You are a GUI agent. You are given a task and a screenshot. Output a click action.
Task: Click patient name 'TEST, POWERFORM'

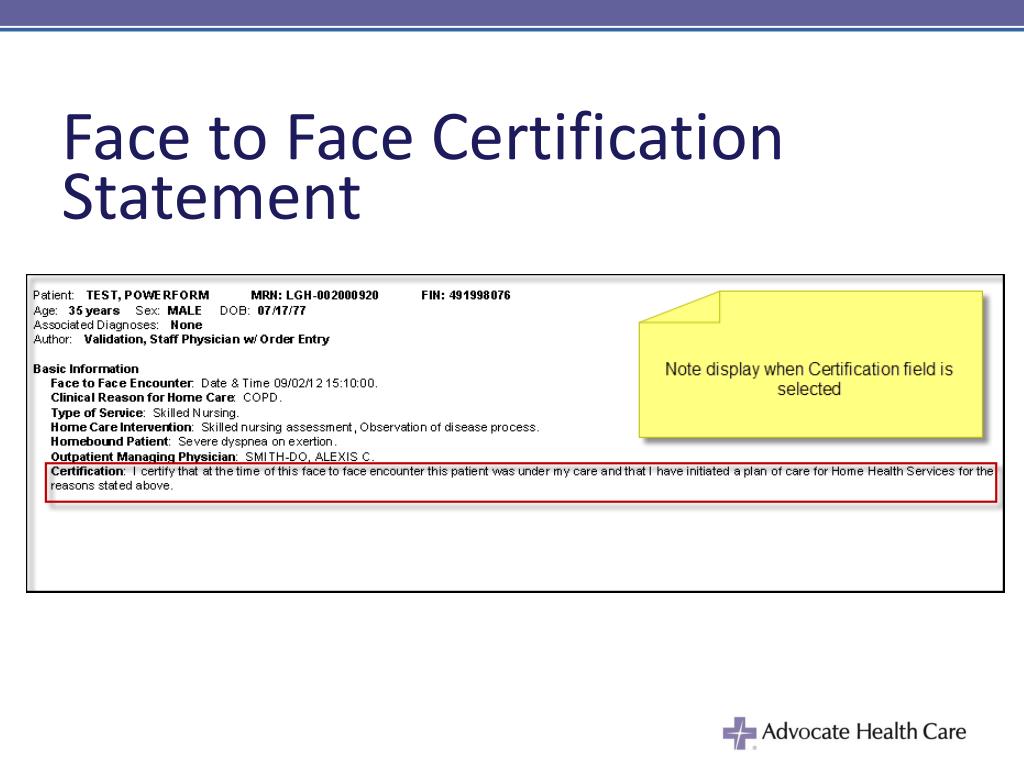[x=148, y=295]
